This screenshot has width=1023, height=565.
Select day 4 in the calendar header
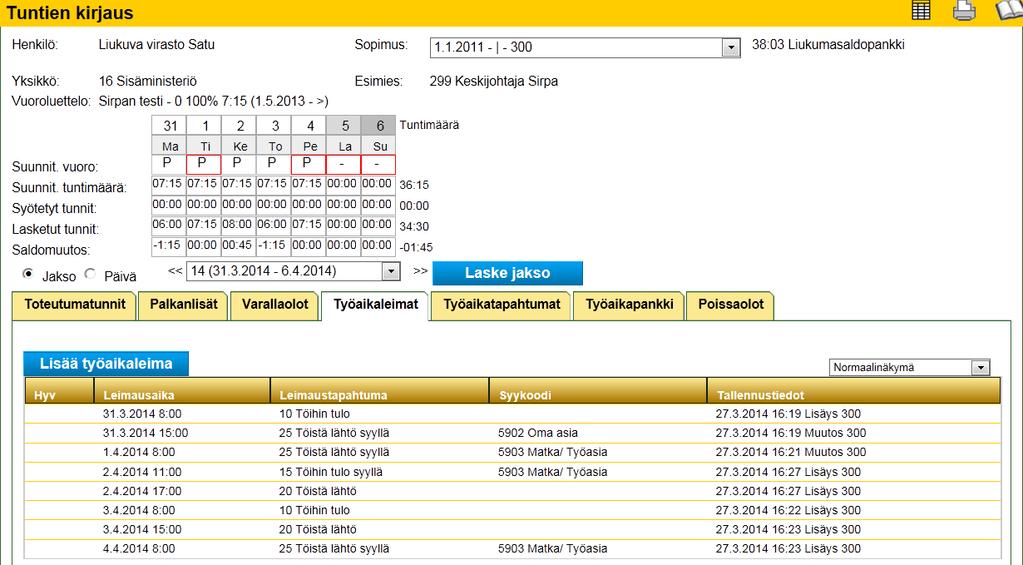pyautogui.click(x=310, y=126)
